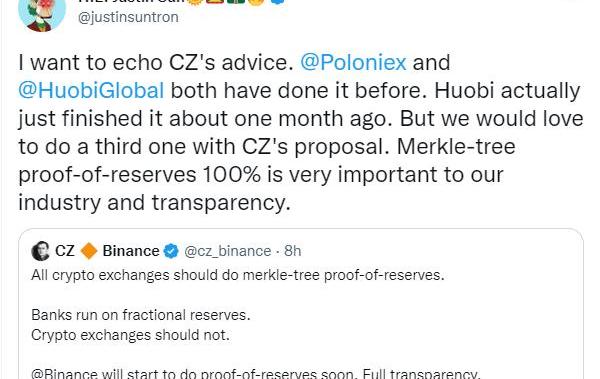Screen dimensions: 600x379
Task: Click the bold Binance name in the quoted tweet
Action: pyautogui.click(x=131, y=251)
